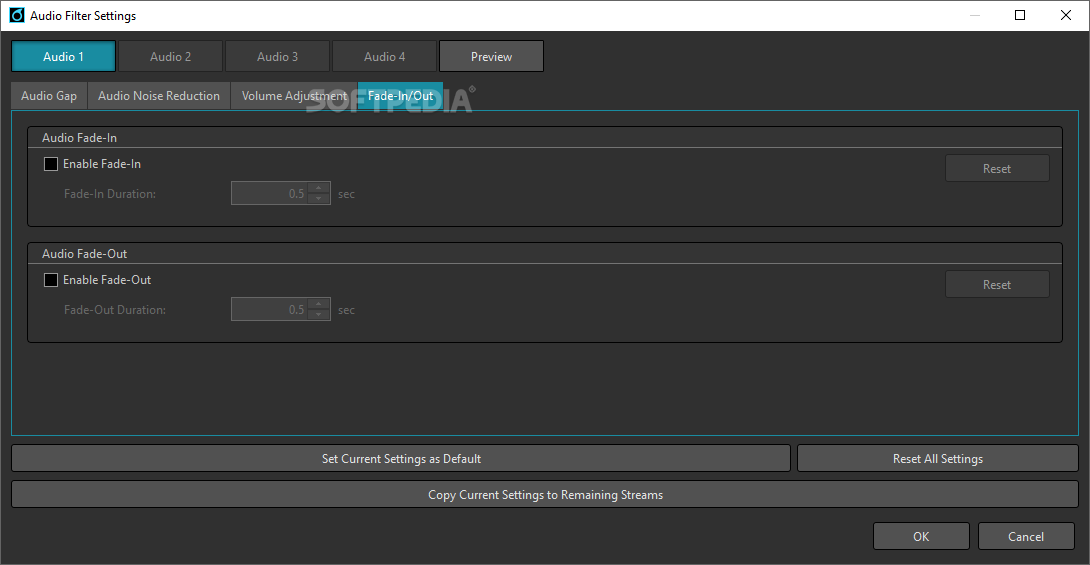This screenshot has width=1090, height=565.
Task: Click the Enable Fade-Out label text
Action: (107, 280)
